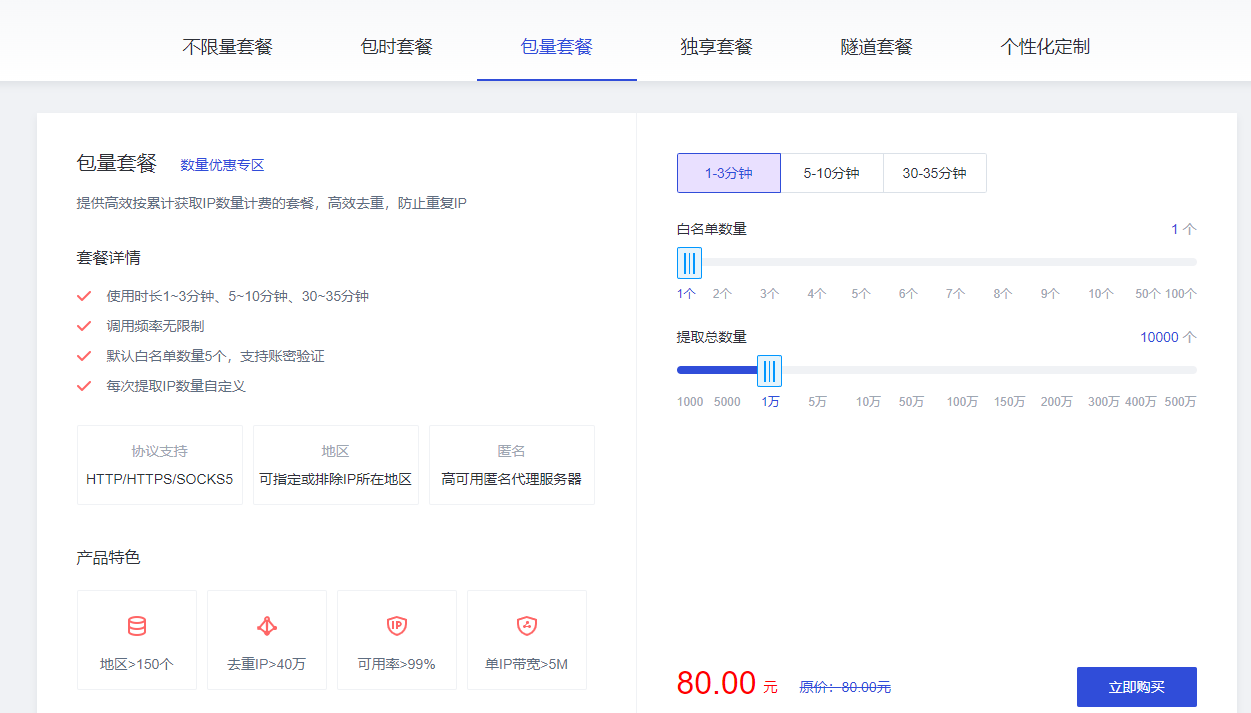The height and width of the screenshot is (713, 1251).
Task: Open the 不限量套餐 tab
Action: tap(227, 46)
